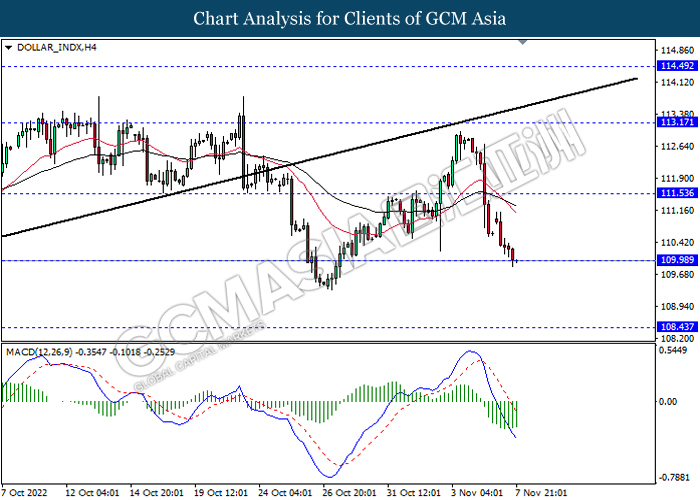Select the 108.437 support level tag
The height and width of the screenshot is (500, 700).
[677, 327]
